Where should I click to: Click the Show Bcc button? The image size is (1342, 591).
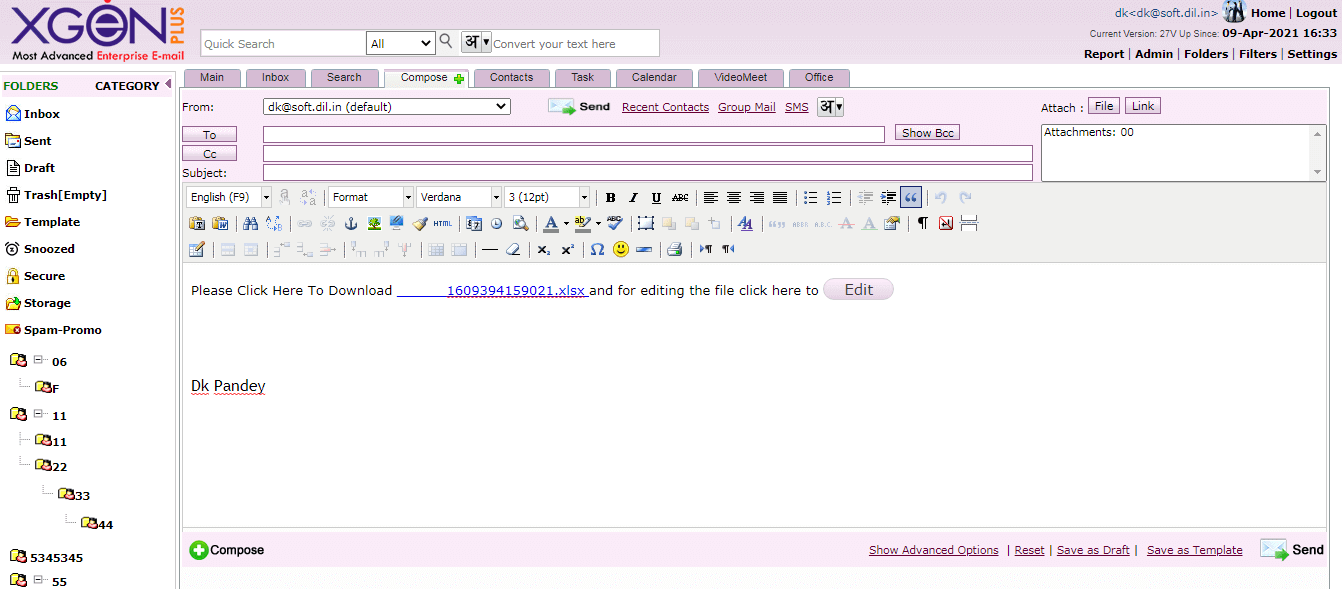pyautogui.click(x=927, y=133)
